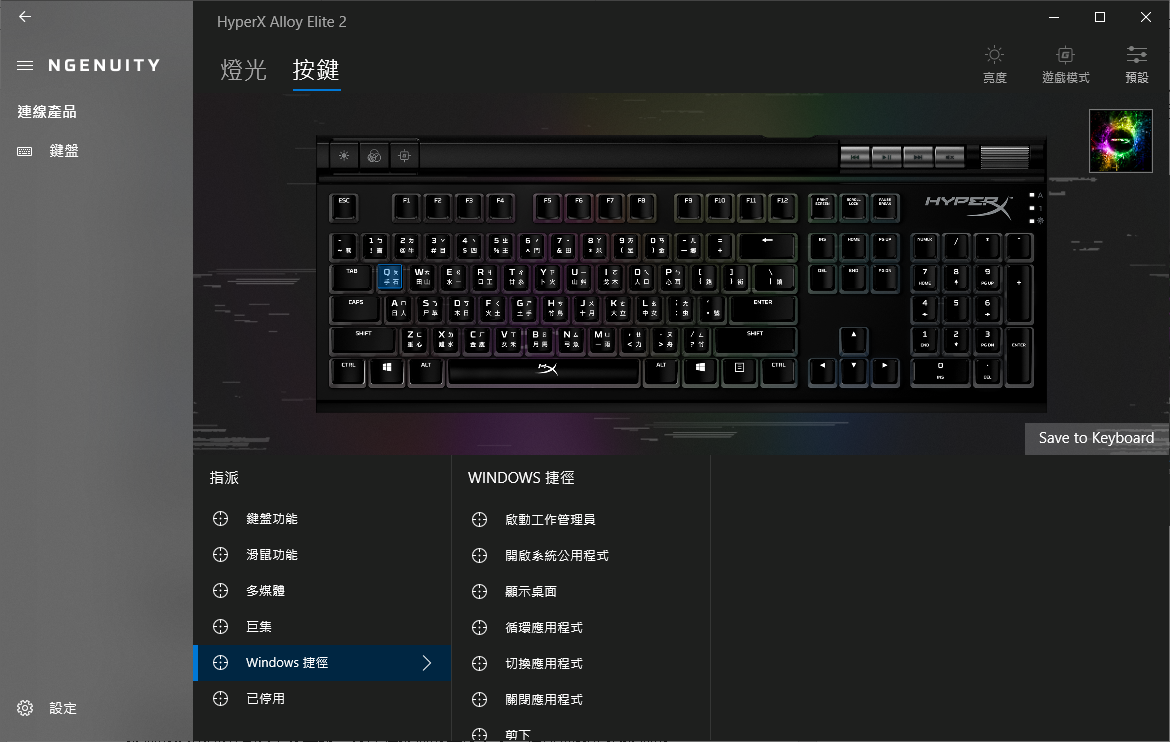
Task: Click the back arrow icon
Action: 25,16
